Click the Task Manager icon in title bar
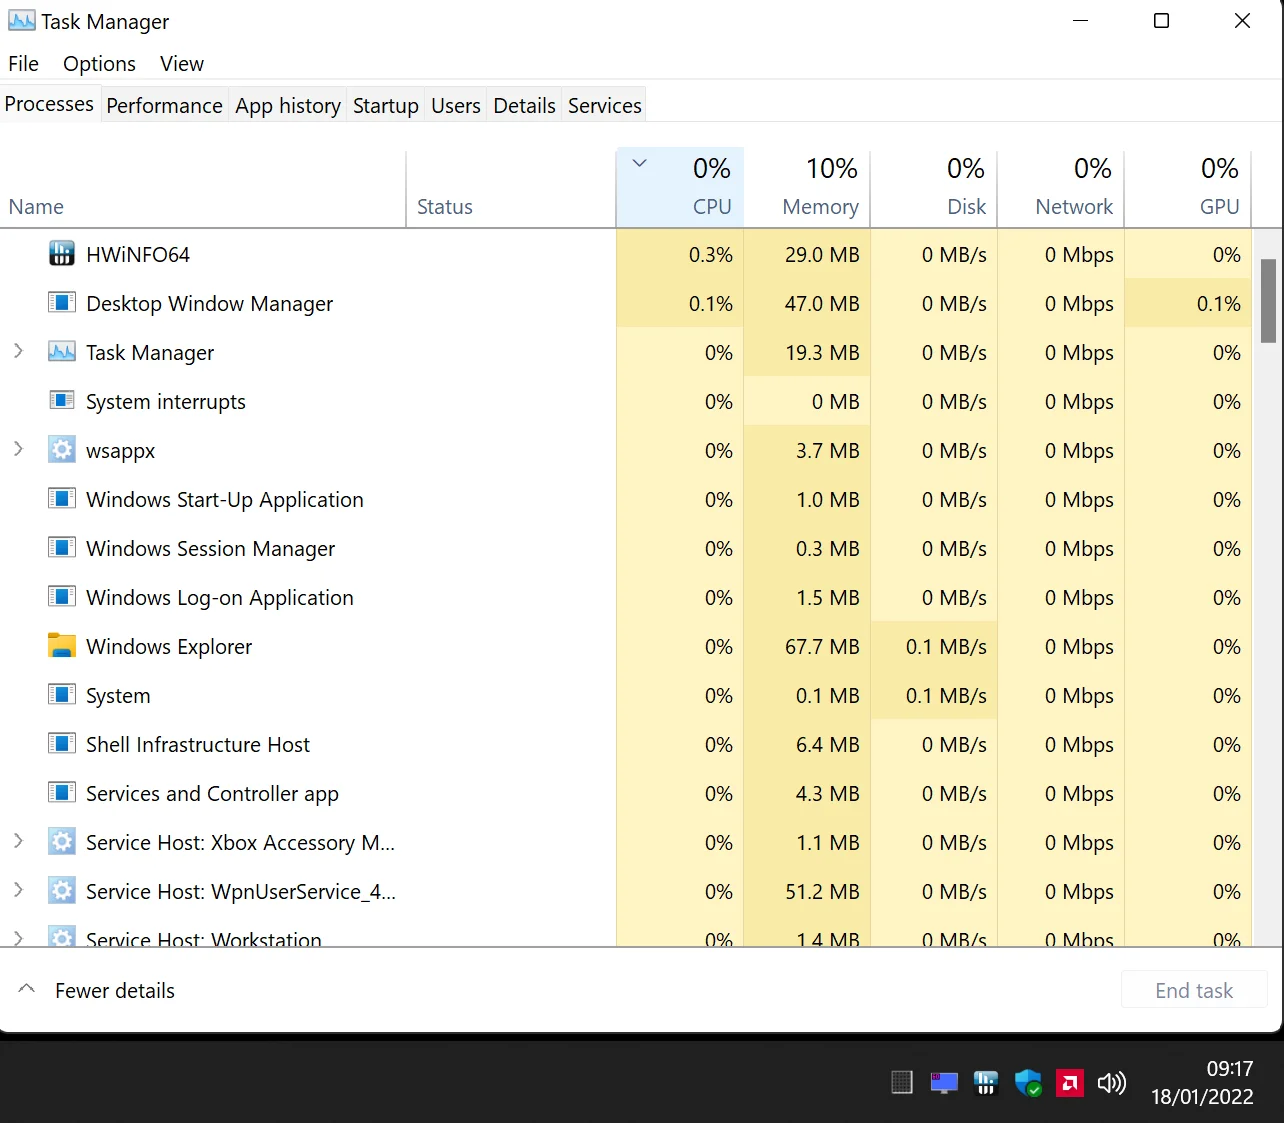The width and height of the screenshot is (1284, 1123). (x=21, y=21)
